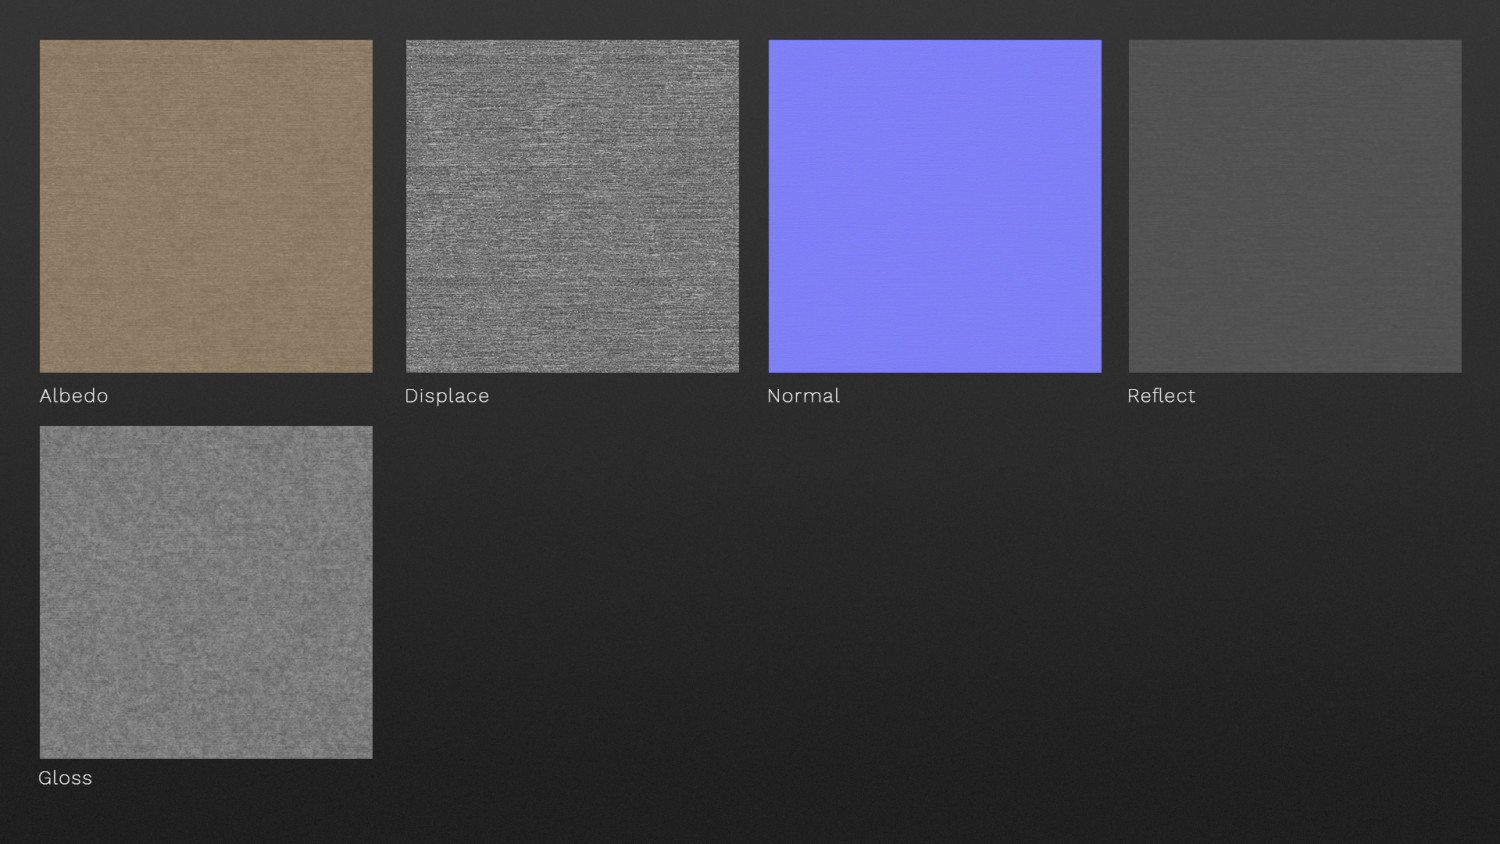The image size is (1500, 844).
Task: Open the dark gray Reflect map thumbnail
Action: [1295, 206]
